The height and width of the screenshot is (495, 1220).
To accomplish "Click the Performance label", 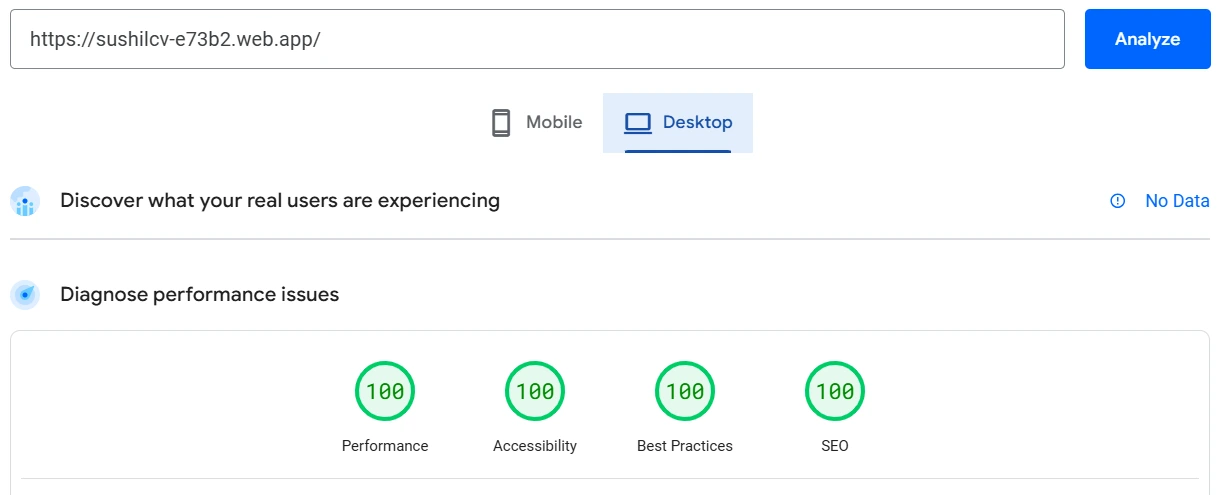I will click(385, 446).
